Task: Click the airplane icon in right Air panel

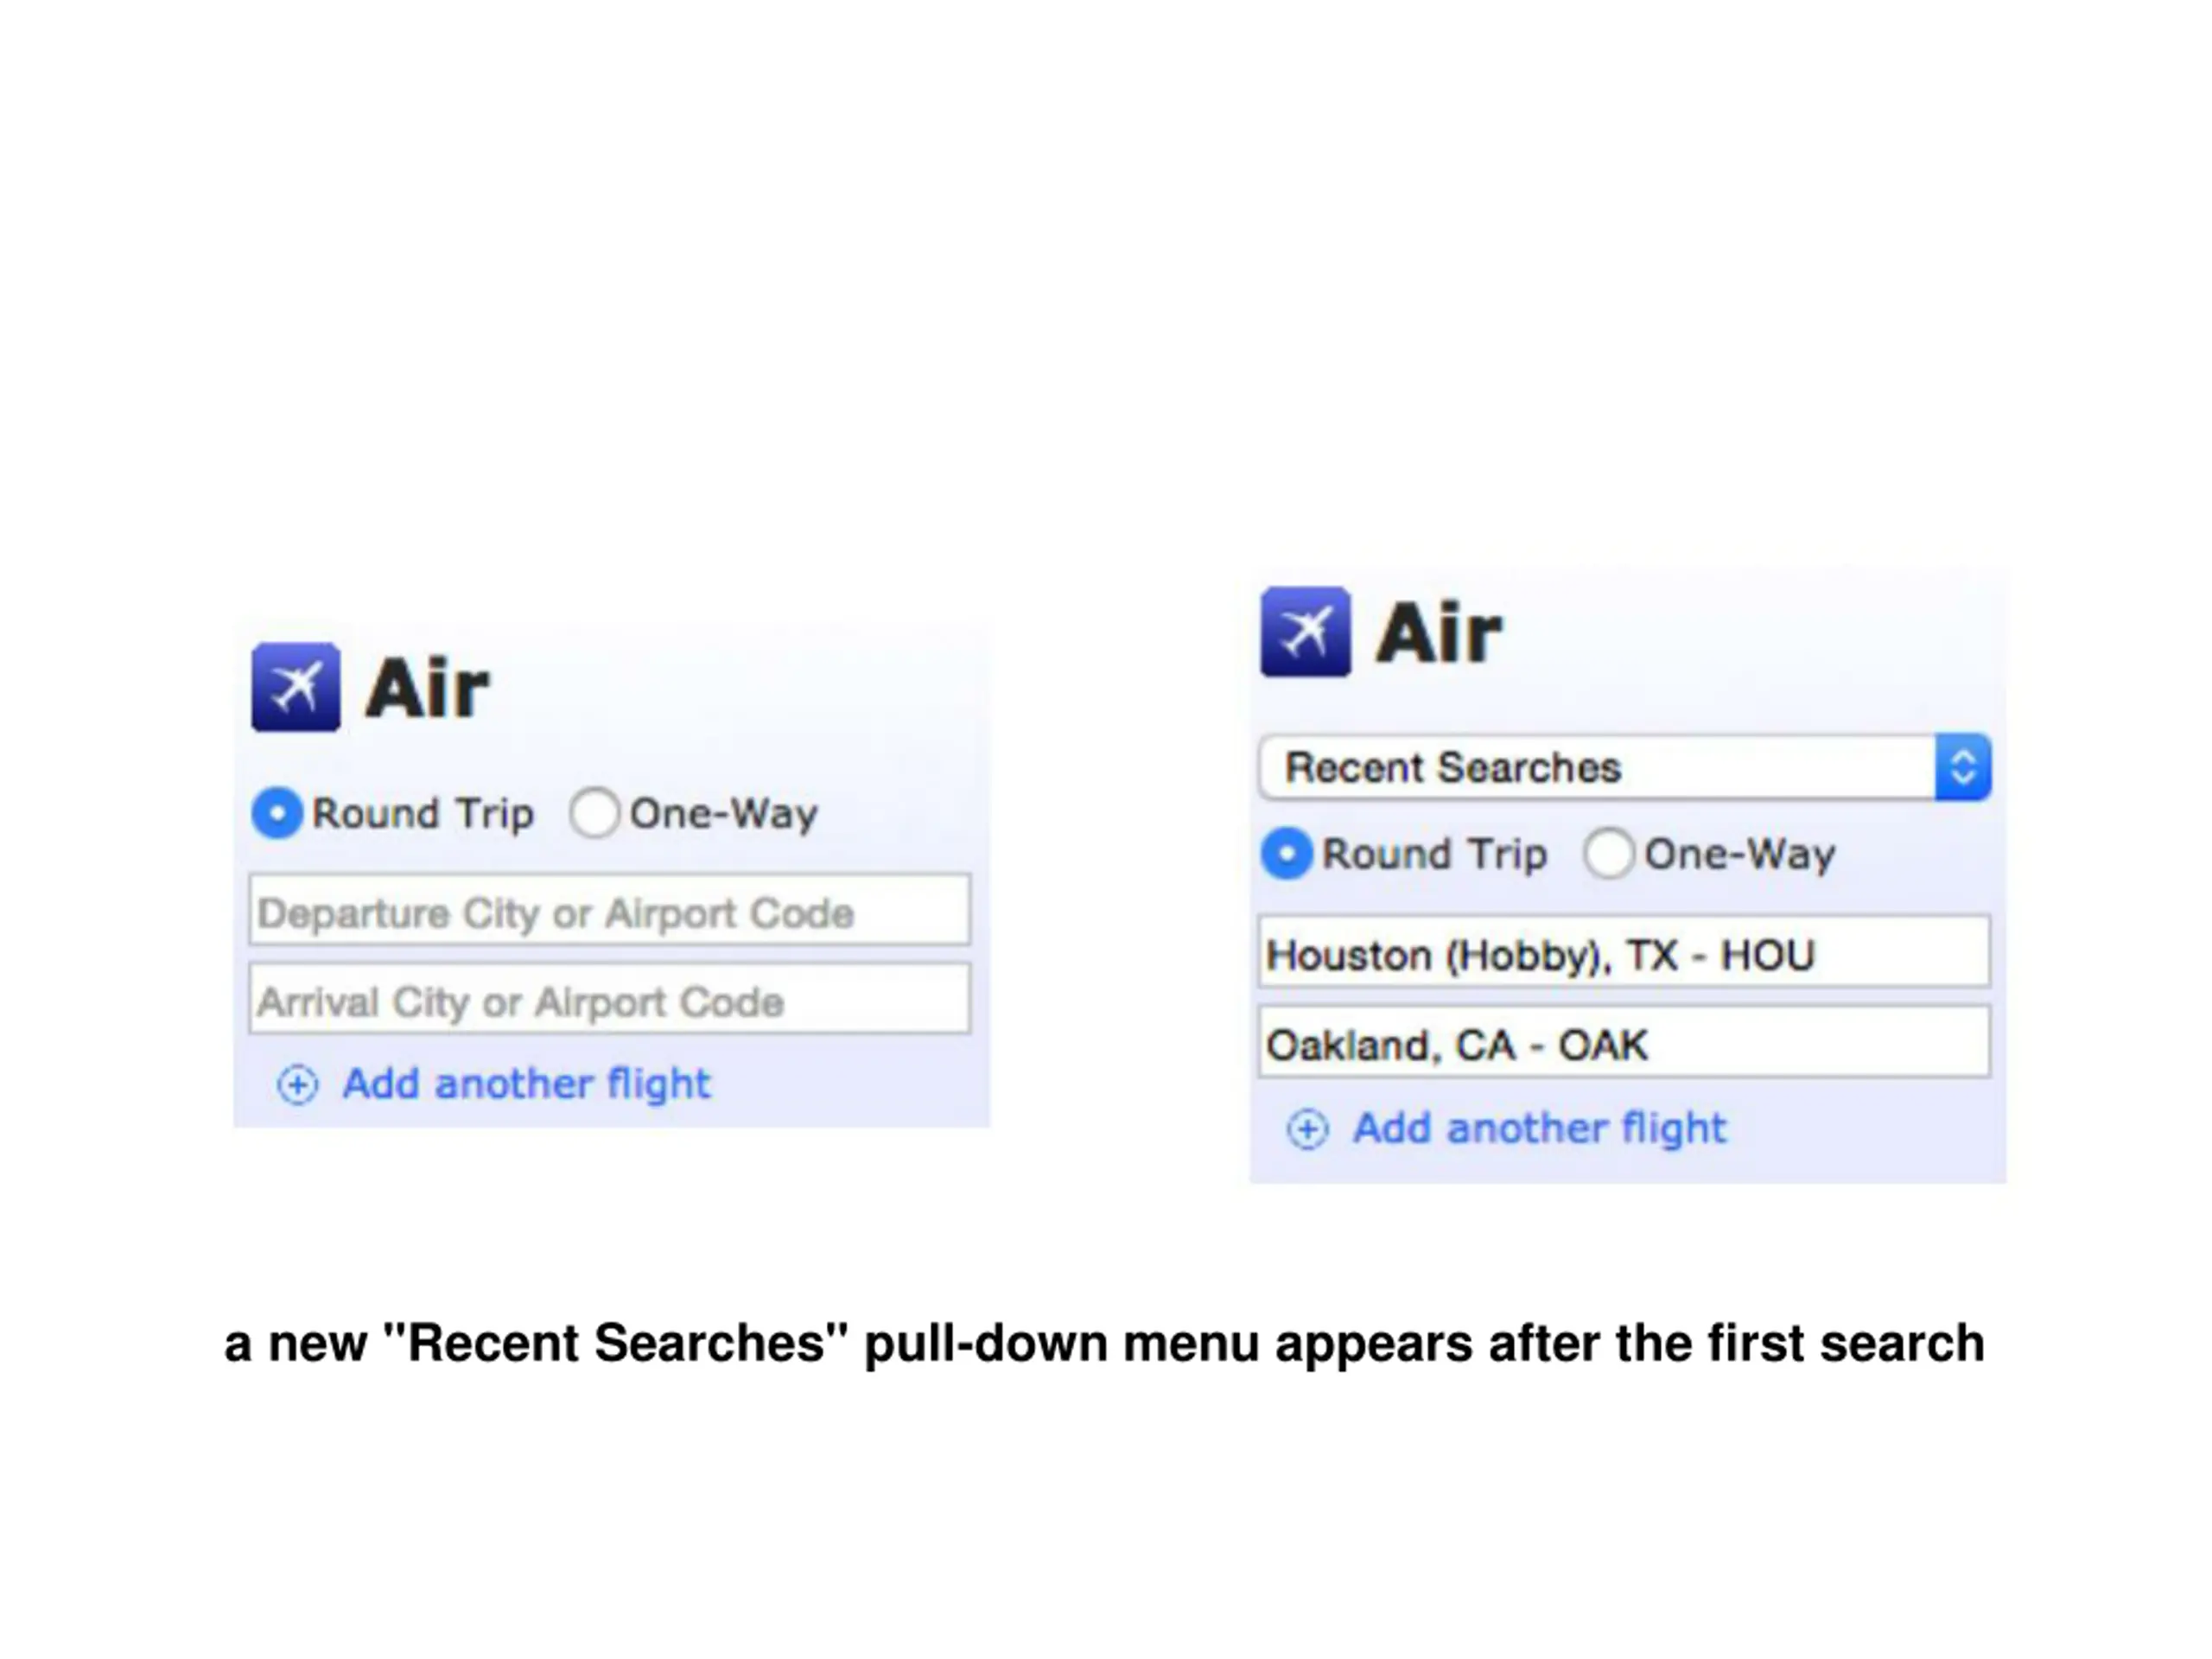Action: [1306, 632]
